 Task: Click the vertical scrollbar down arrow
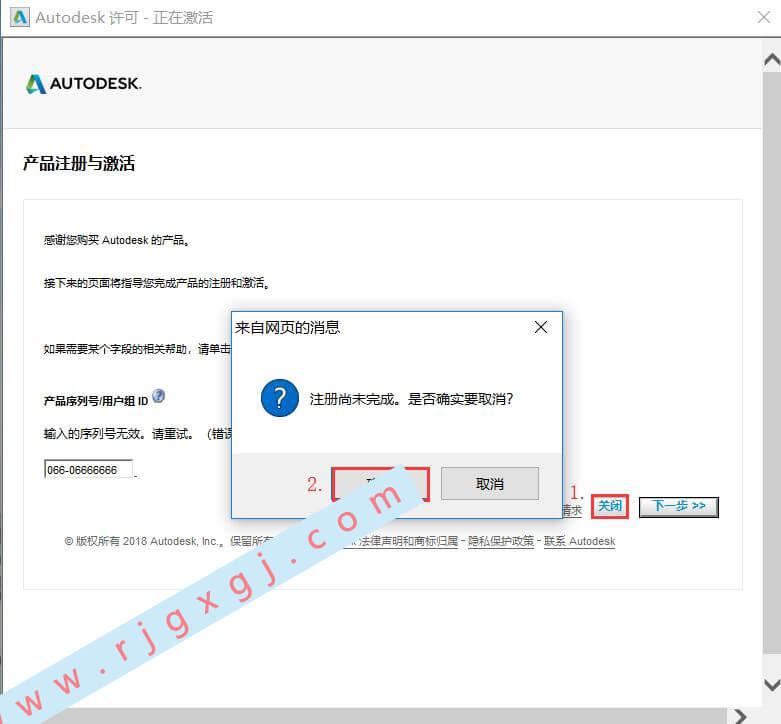[x=772, y=684]
